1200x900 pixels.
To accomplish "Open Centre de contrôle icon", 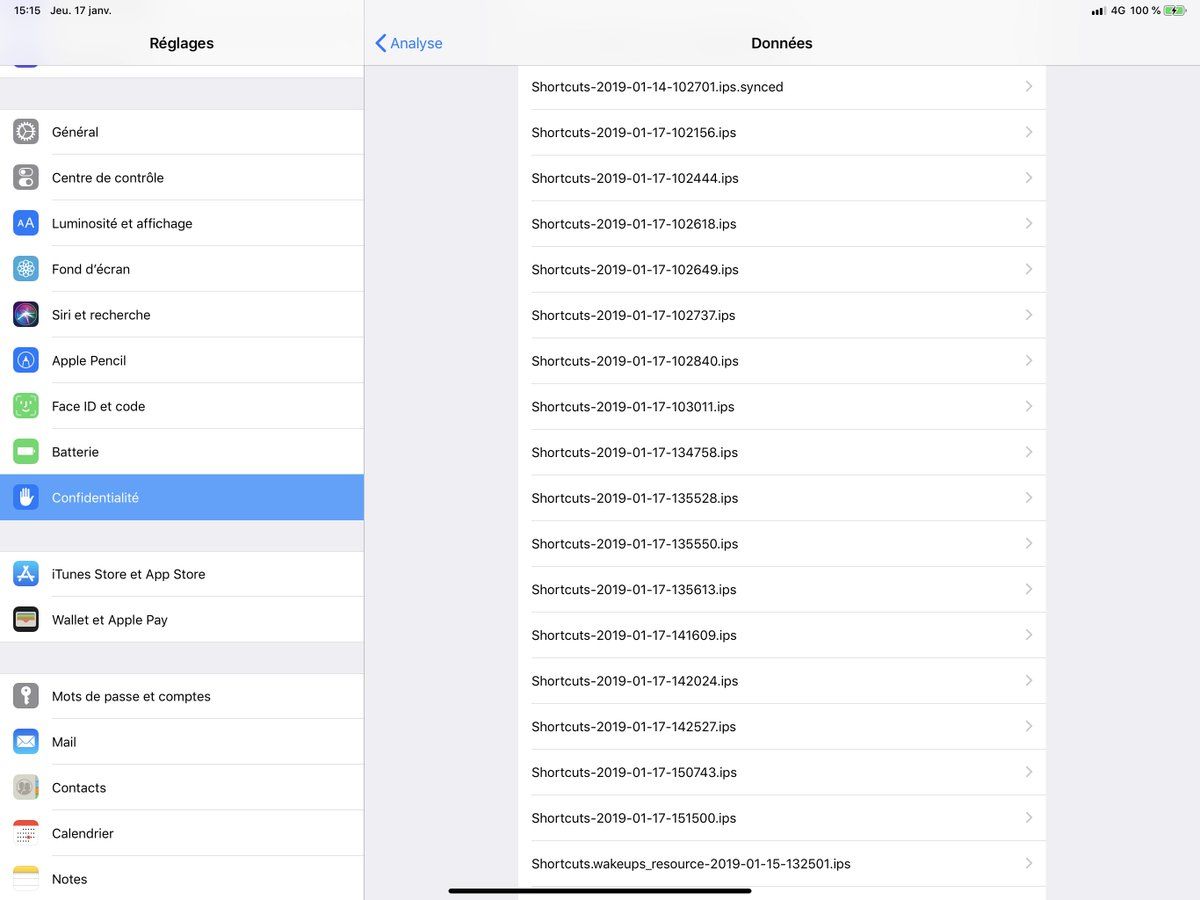I will click(26, 178).
